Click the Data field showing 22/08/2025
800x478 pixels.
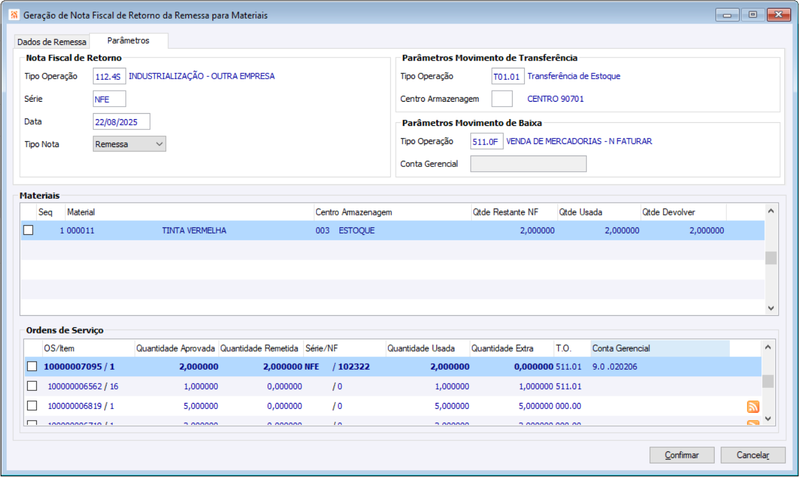pyautogui.click(x=121, y=122)
